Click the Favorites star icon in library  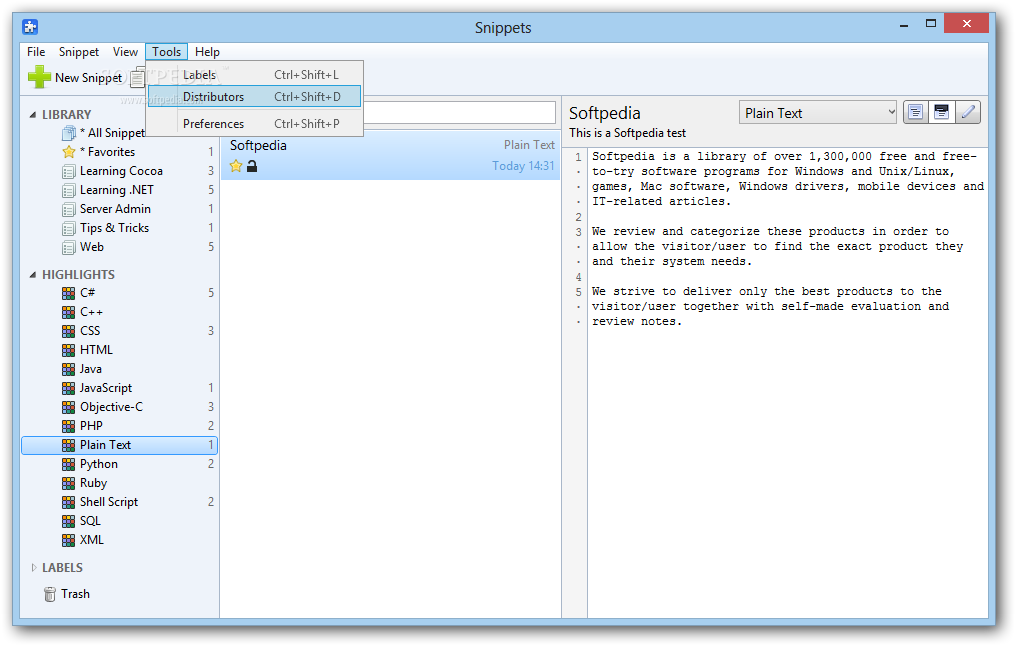[x=69, y=152]
